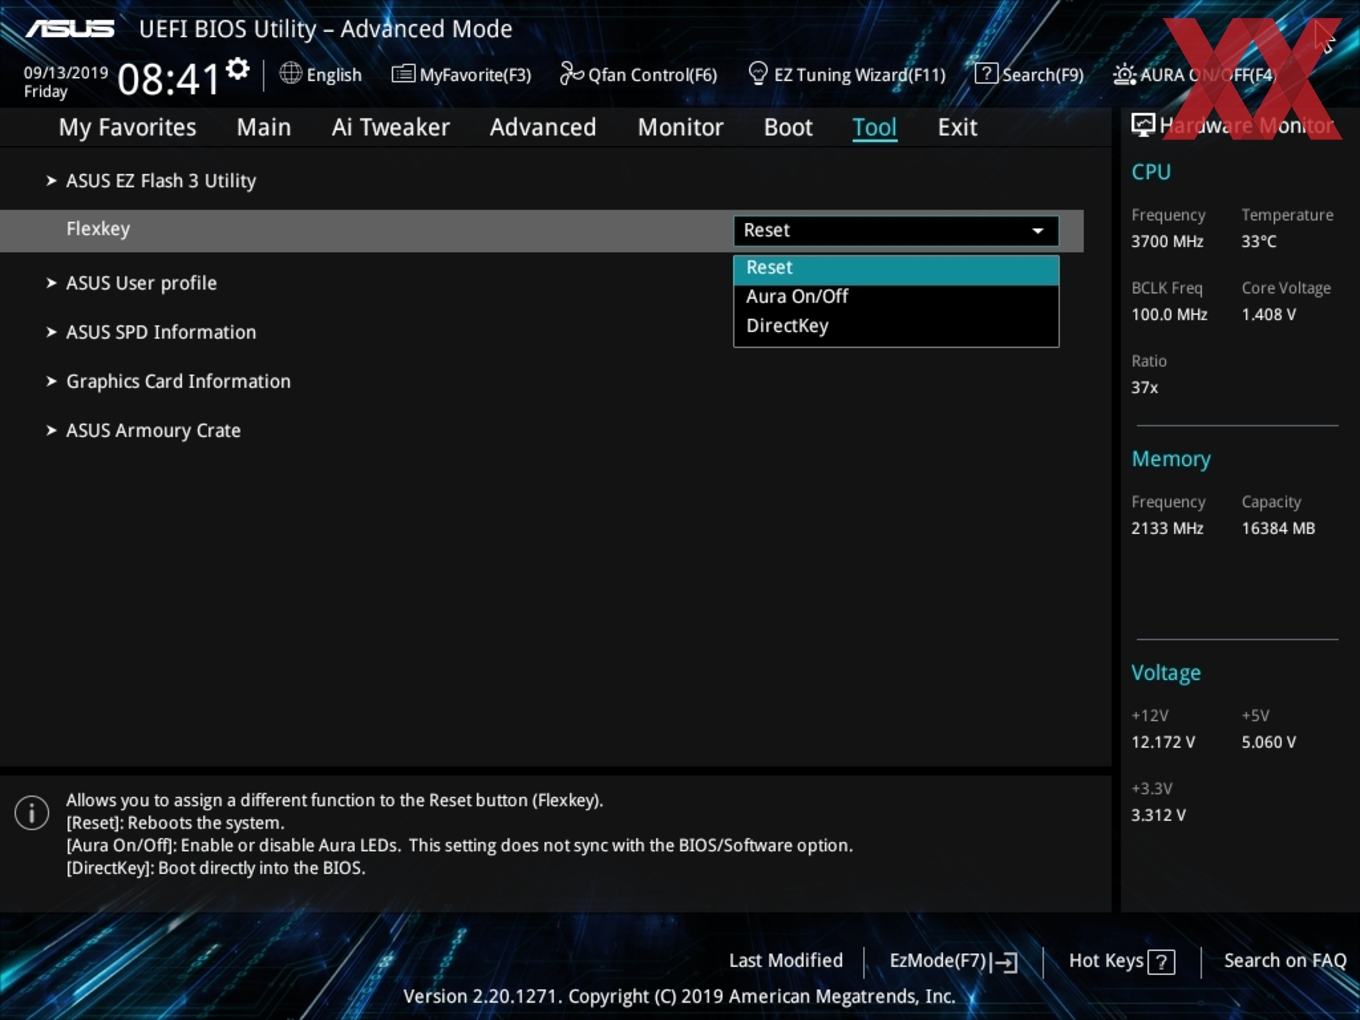Open MyFavorite(F3) list icon
Image resolution: width=1360 pixels, height=1020 pixels.
(403, 74)
